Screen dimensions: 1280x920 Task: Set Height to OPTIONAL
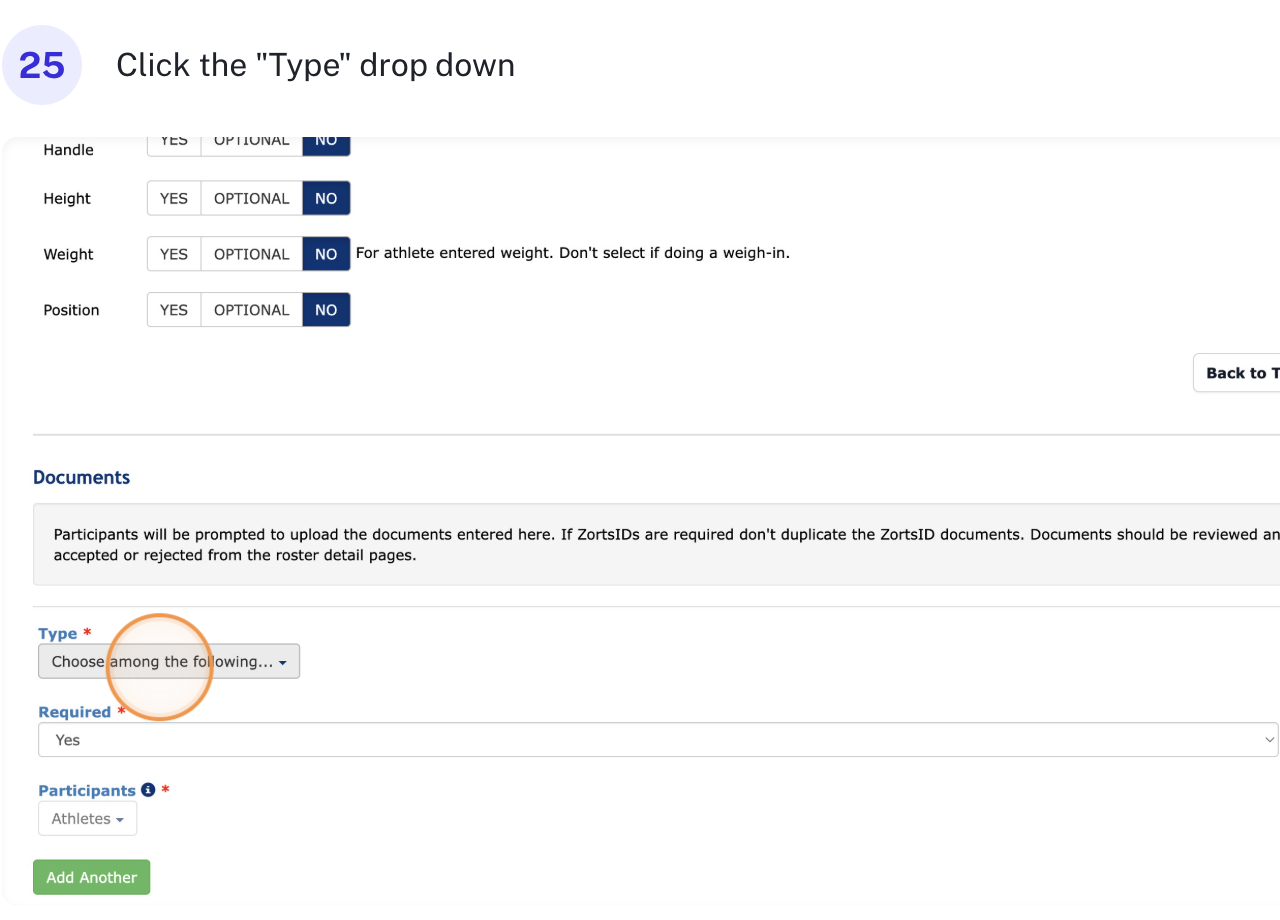pyautogui.click(x=251, y=198)
